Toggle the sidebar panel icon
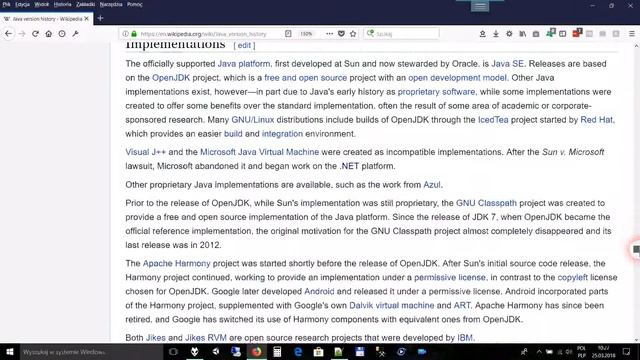This screenshot has width=640, height=360. 562,33
